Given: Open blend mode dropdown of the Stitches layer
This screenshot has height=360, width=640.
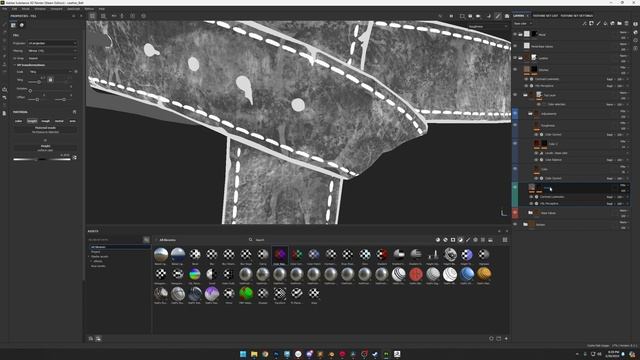Looking at the screenshot, I should [623, 68].
